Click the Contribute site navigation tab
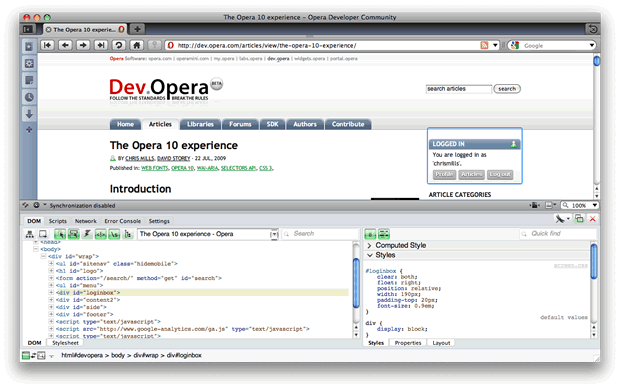The image size is (620, 389). click(348, 124)
